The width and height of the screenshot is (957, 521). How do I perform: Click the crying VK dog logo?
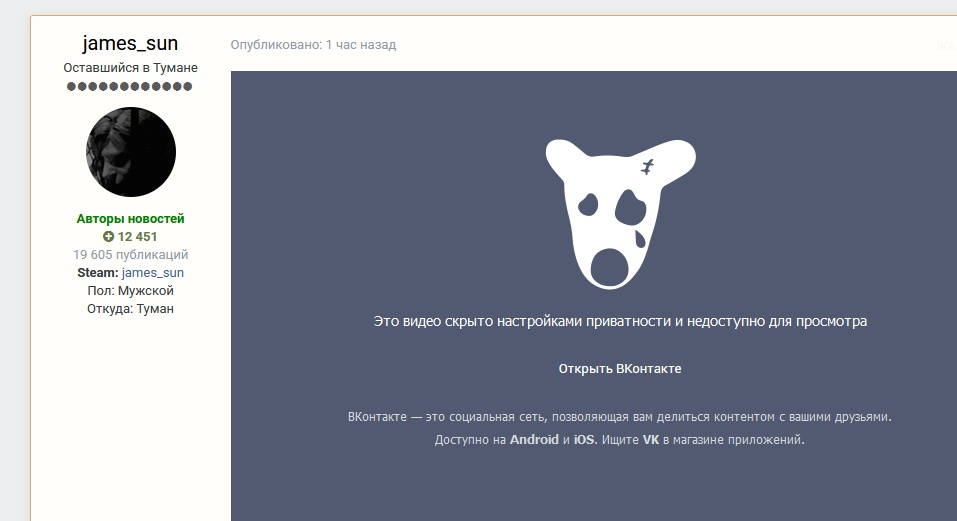pyautogui.click(x=620, y=214)
